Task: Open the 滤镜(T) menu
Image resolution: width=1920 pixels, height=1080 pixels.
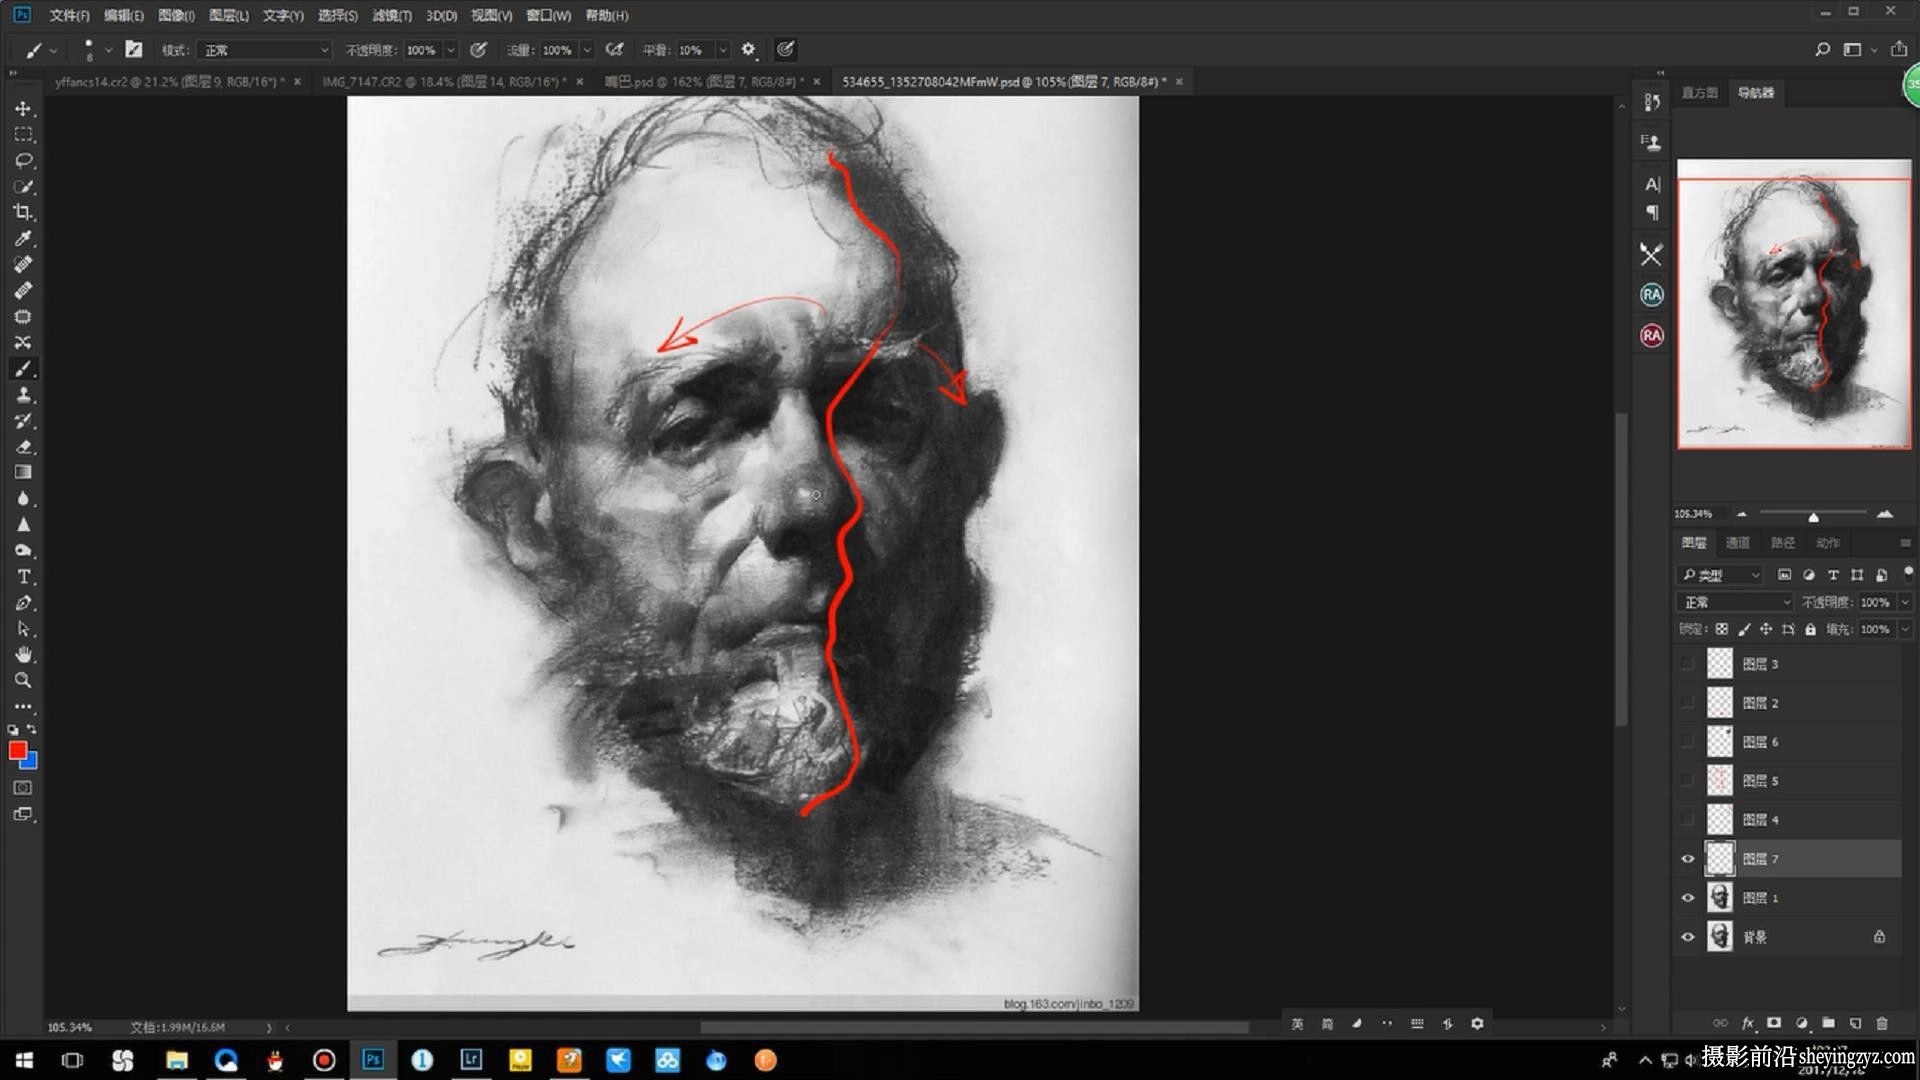Action: (391, 15)
